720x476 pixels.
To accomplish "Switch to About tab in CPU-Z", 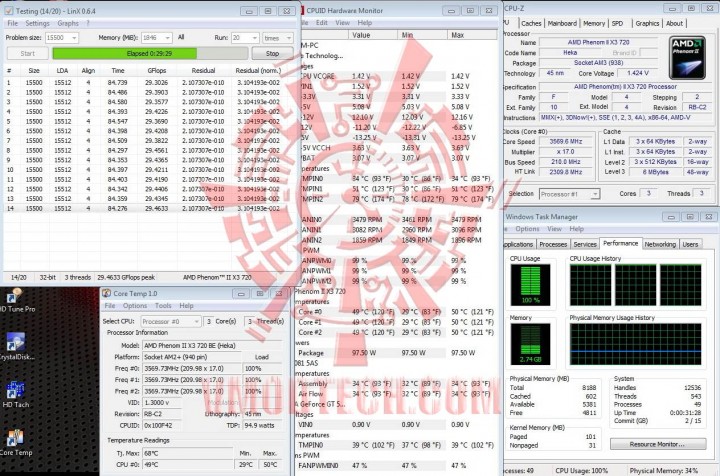I will coord(674,23).
